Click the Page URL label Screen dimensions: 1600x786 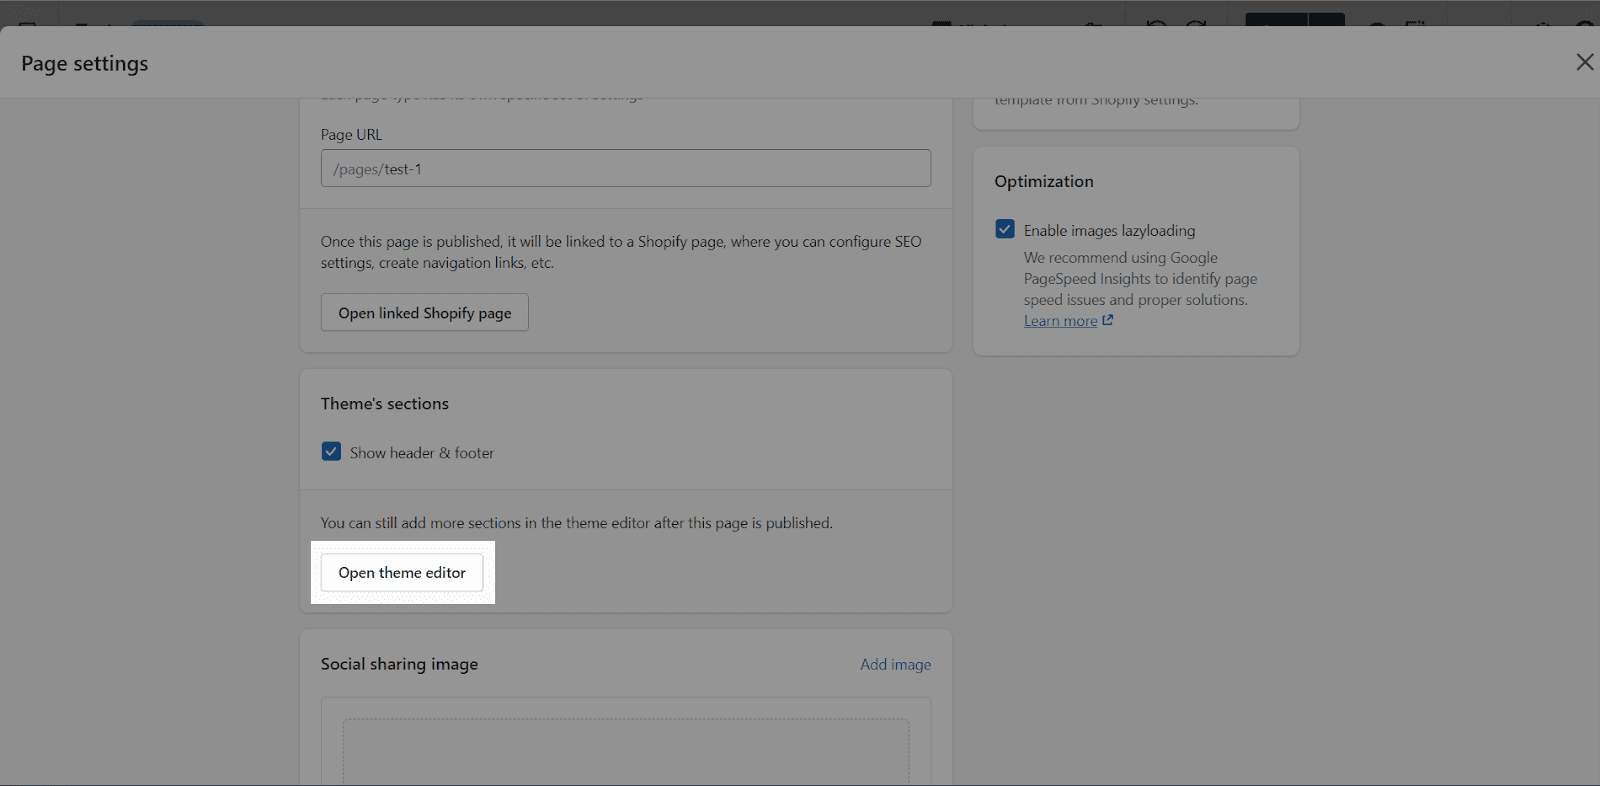(351, 134)
